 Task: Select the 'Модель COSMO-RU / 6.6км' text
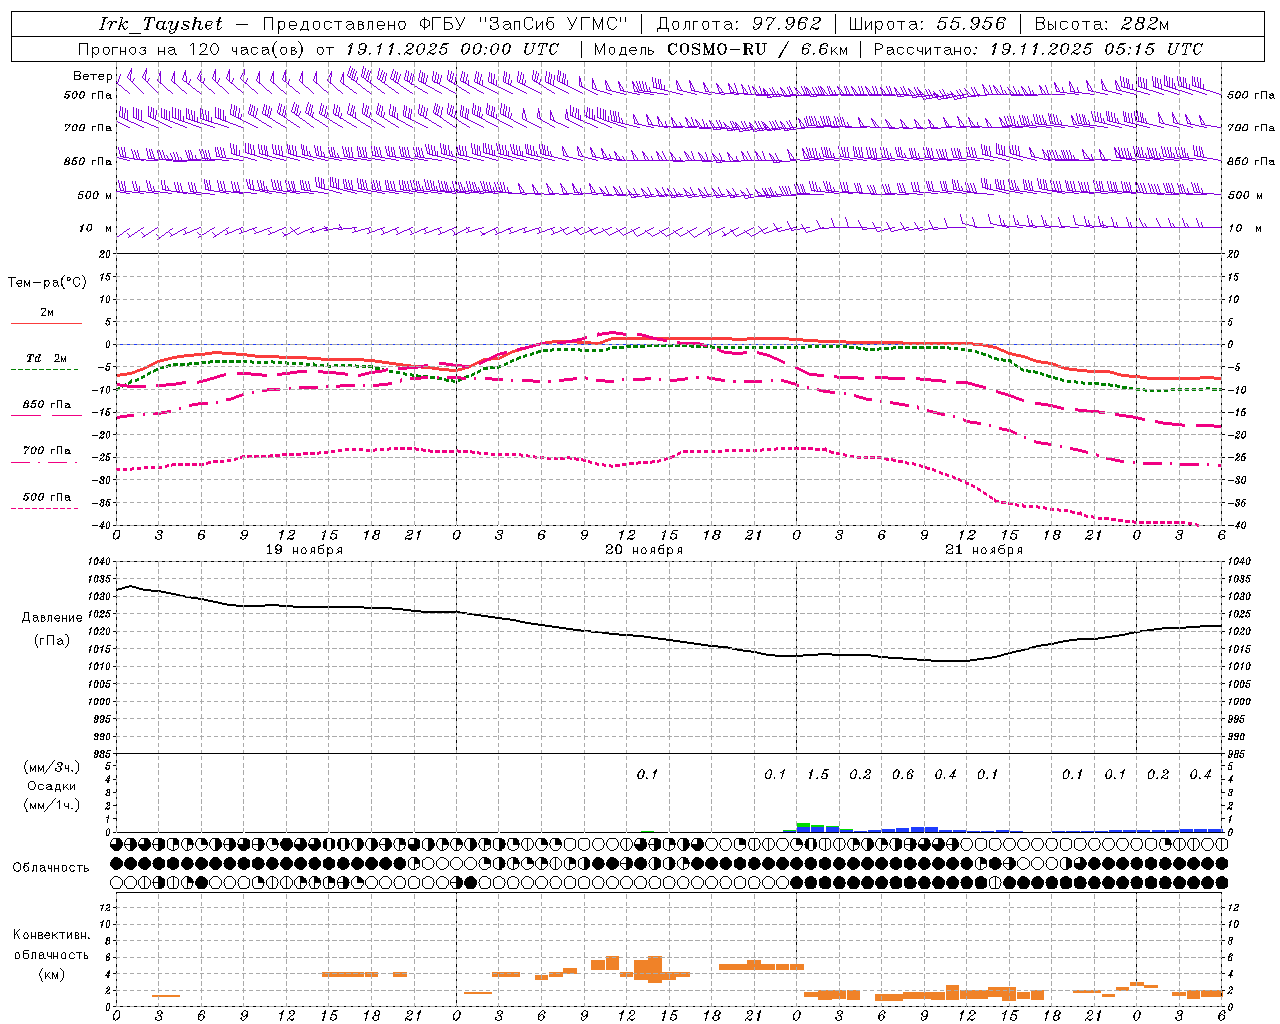[x=721, y=49]
